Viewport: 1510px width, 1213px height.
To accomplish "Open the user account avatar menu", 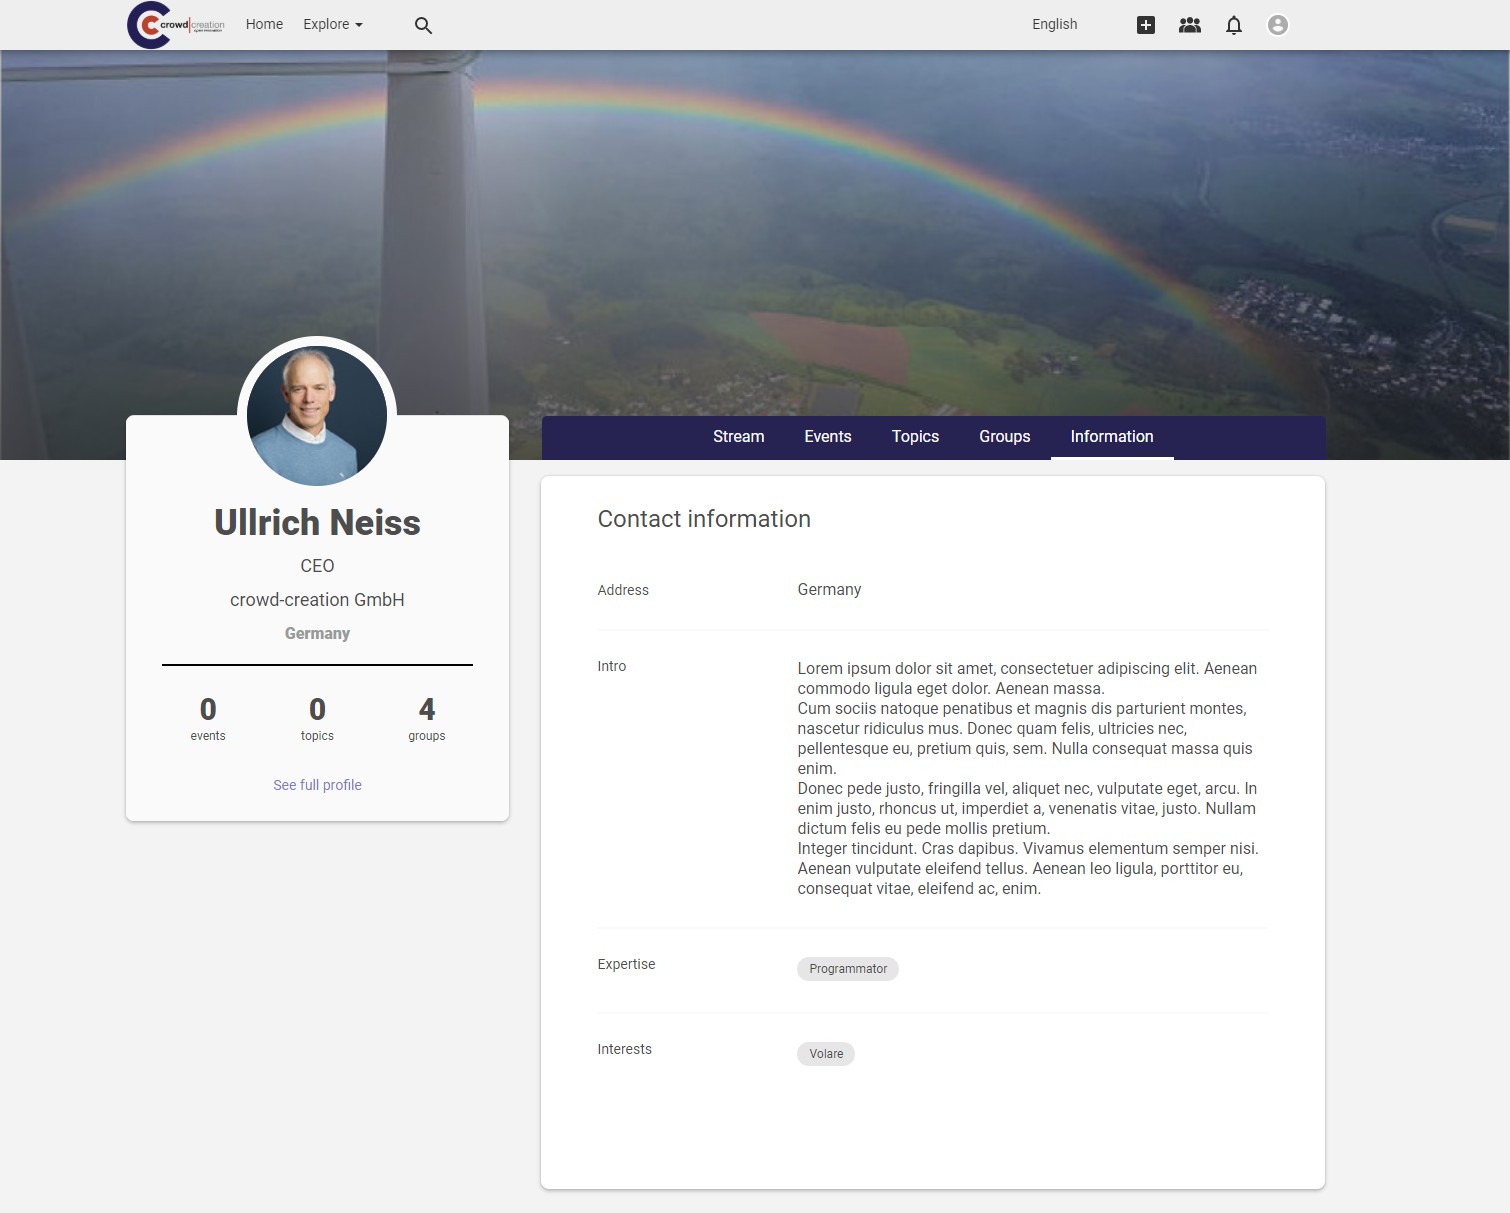I will tap(1277, 25).
